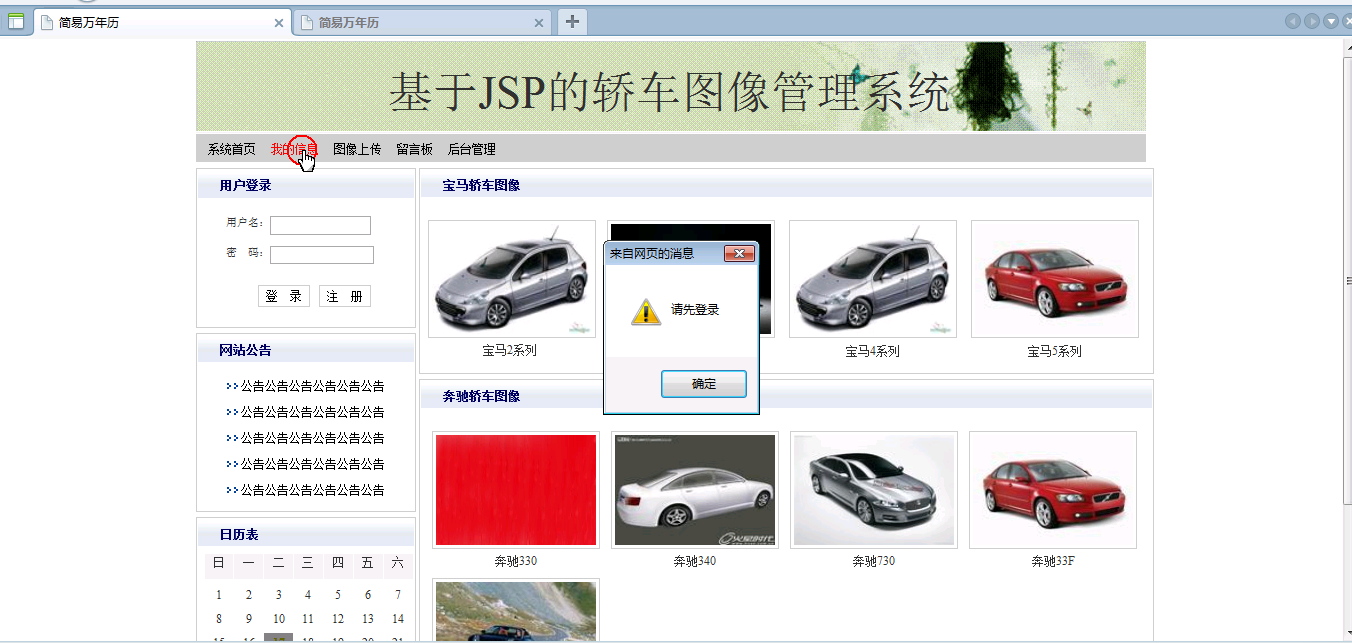
Task: Select date 4 in the calendar
Action: click(x=308, y=595)
